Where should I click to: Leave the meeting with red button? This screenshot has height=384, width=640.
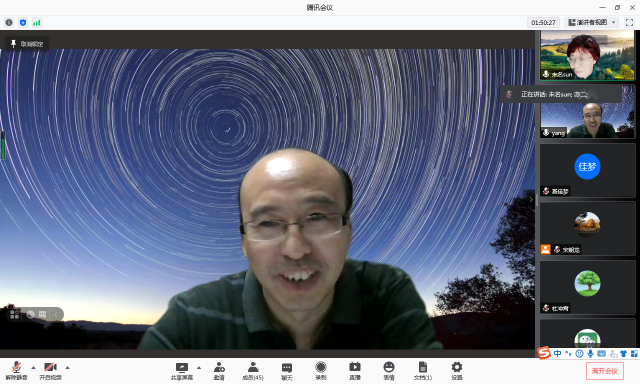pyautogui.click(x=605, y=371)
